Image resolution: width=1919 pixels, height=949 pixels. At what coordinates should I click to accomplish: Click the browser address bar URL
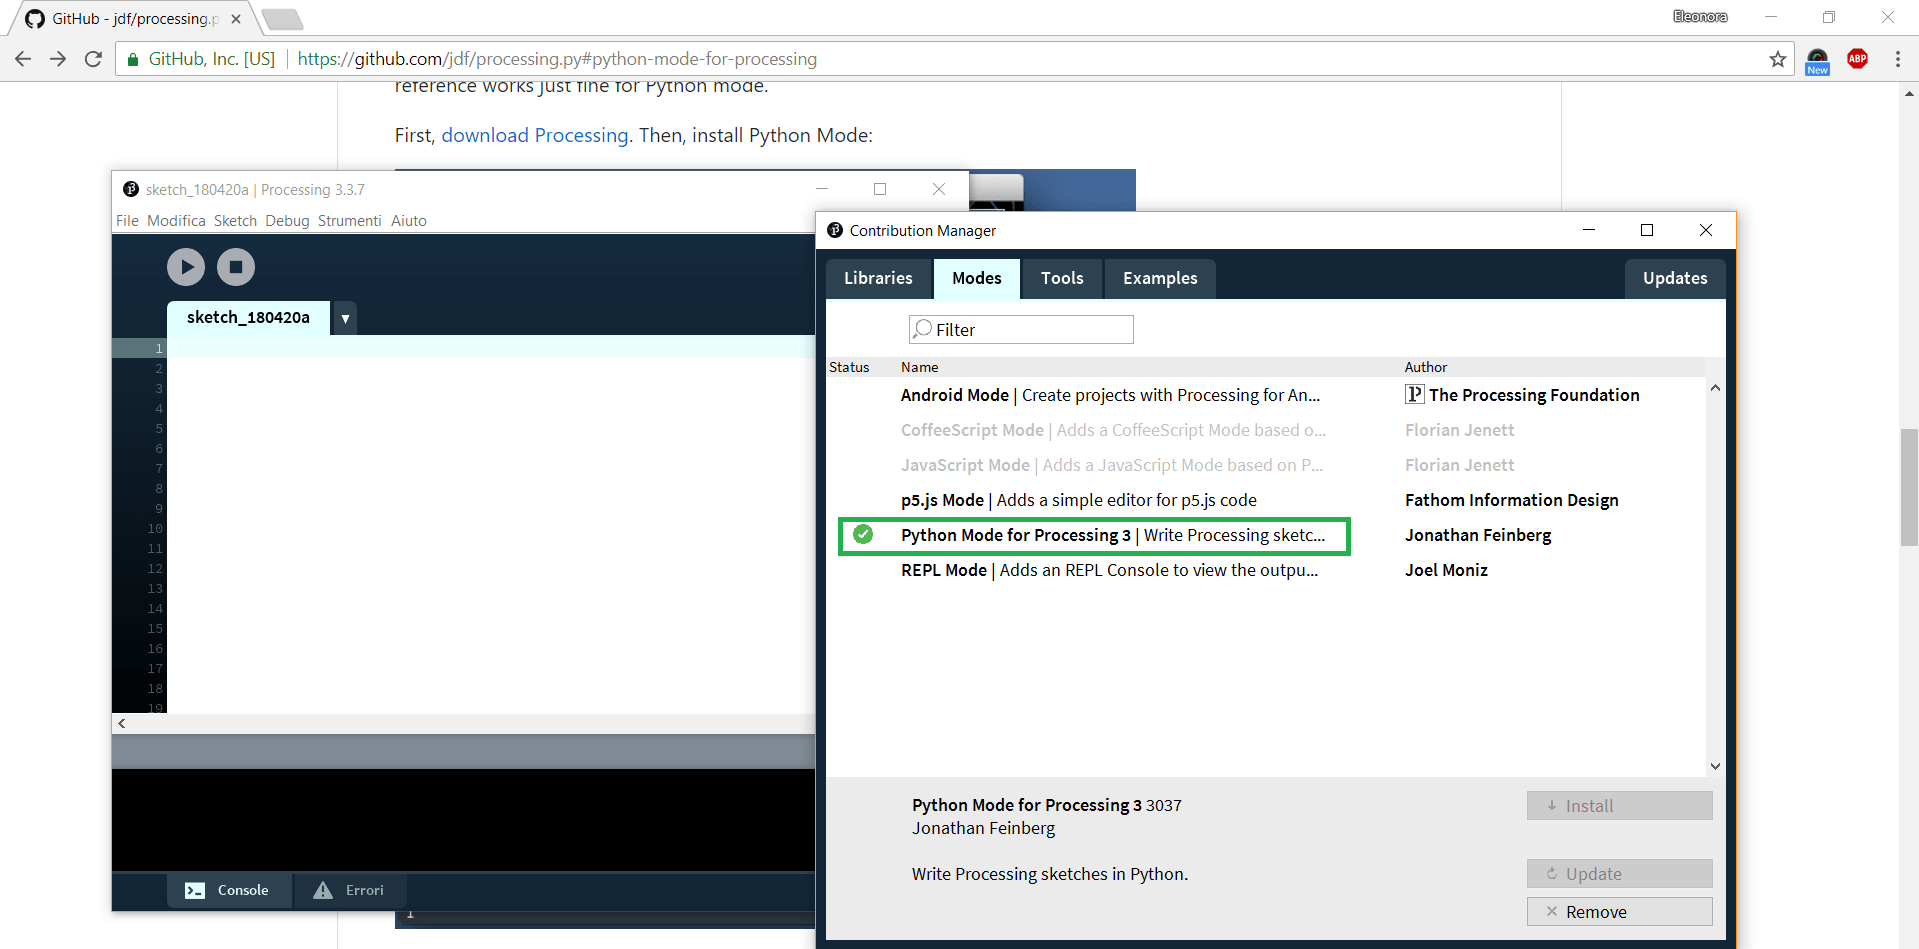(557, 59)
